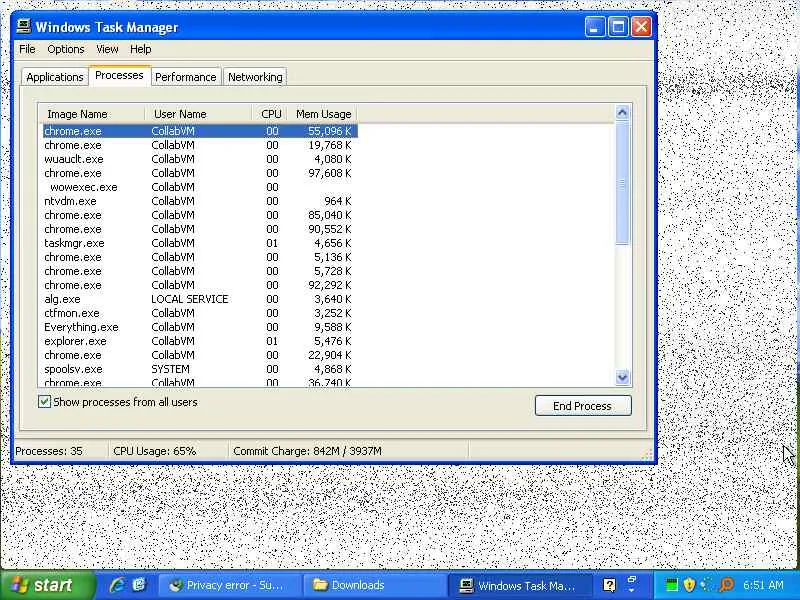Select the wowexec.exe process
800x600 pixels.
pyautogui.click(x=200, y=187)
